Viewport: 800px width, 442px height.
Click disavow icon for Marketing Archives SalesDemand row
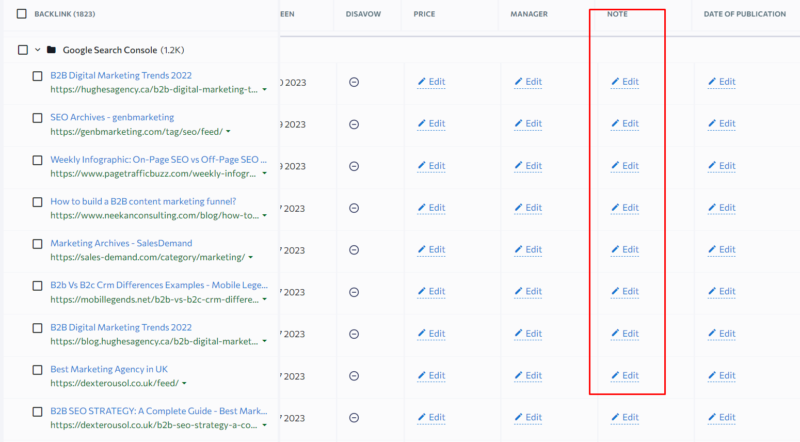tap(354, 250)
